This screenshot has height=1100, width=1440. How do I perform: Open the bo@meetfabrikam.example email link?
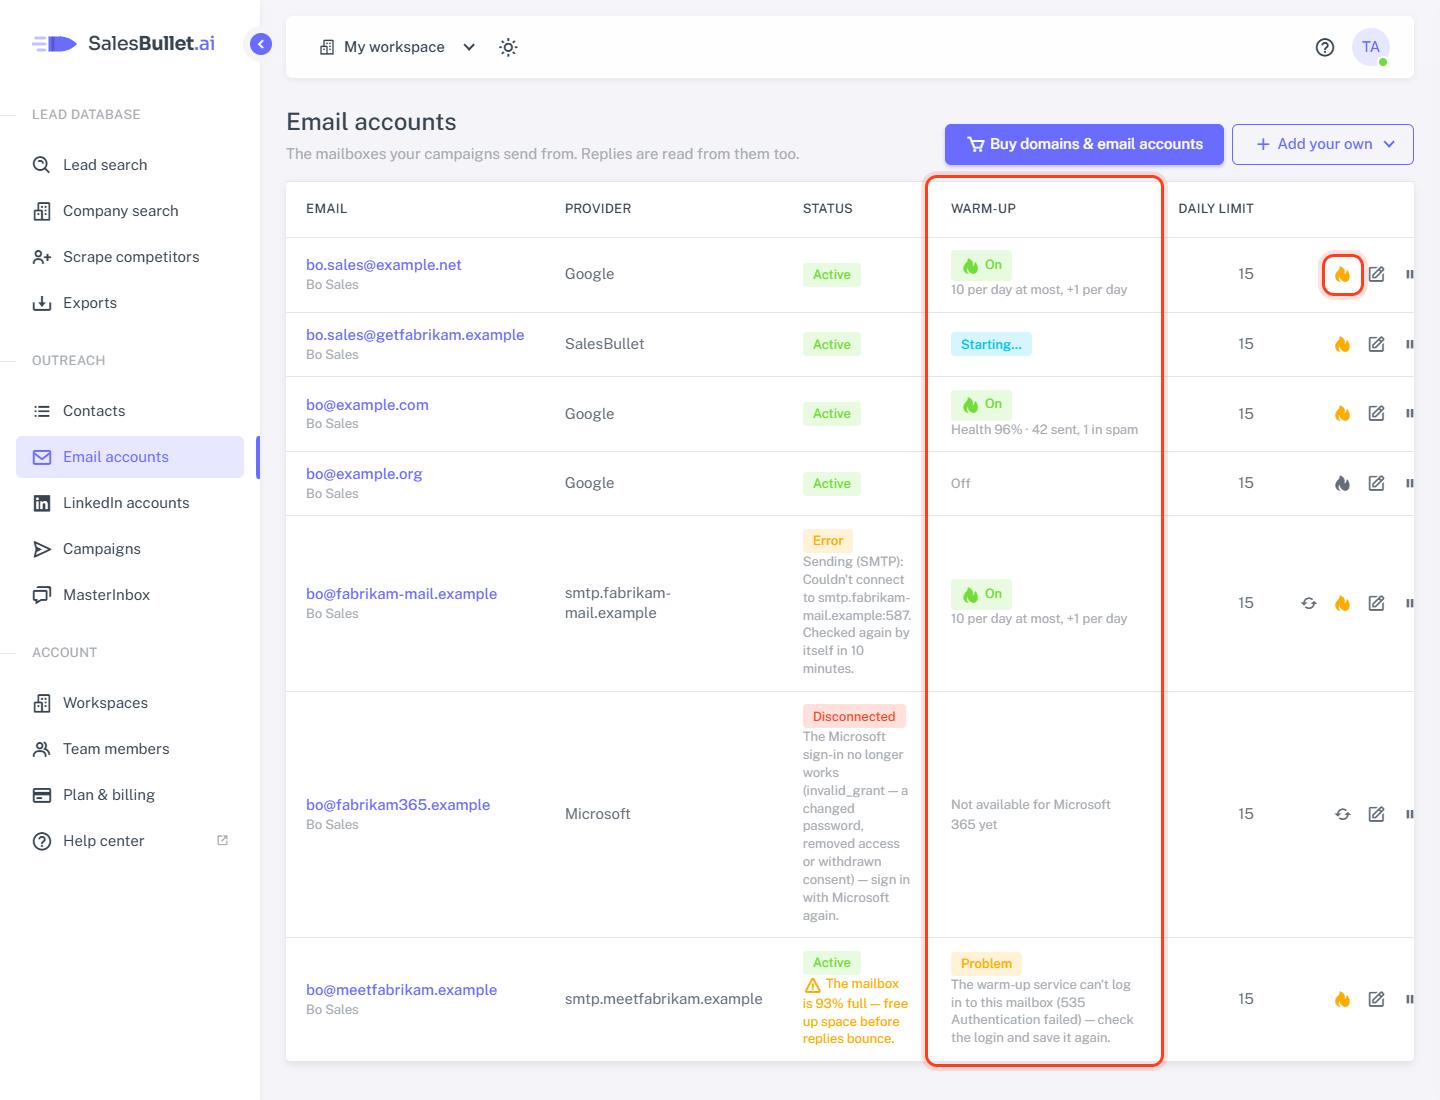(402, 990)
